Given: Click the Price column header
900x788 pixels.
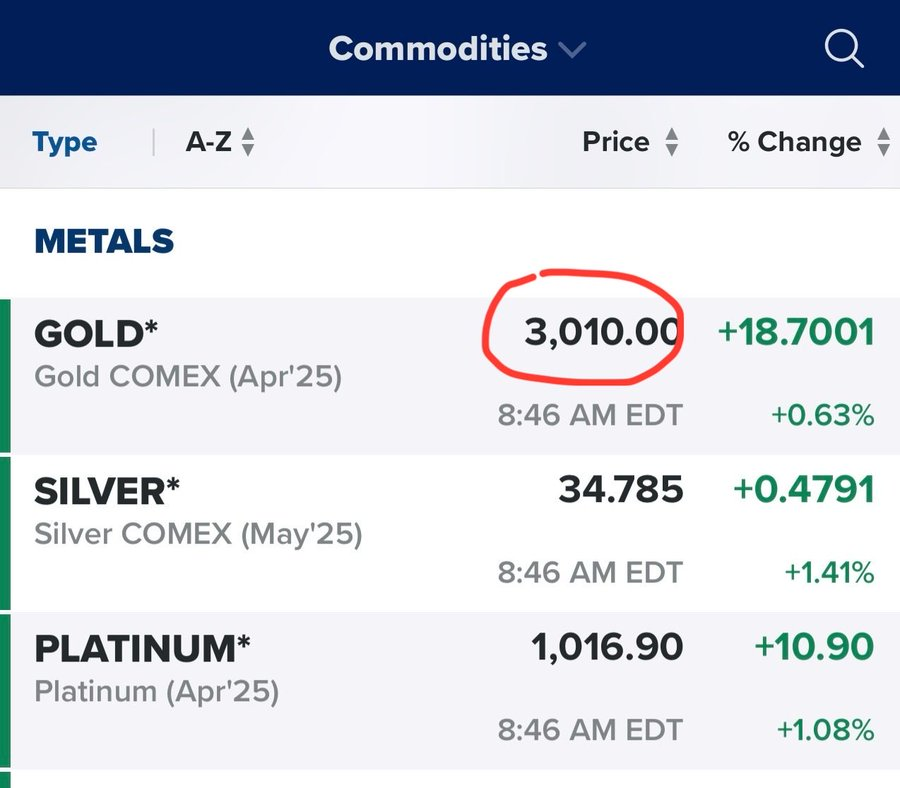Looking at the screenshot, I should tap(616, 143).
